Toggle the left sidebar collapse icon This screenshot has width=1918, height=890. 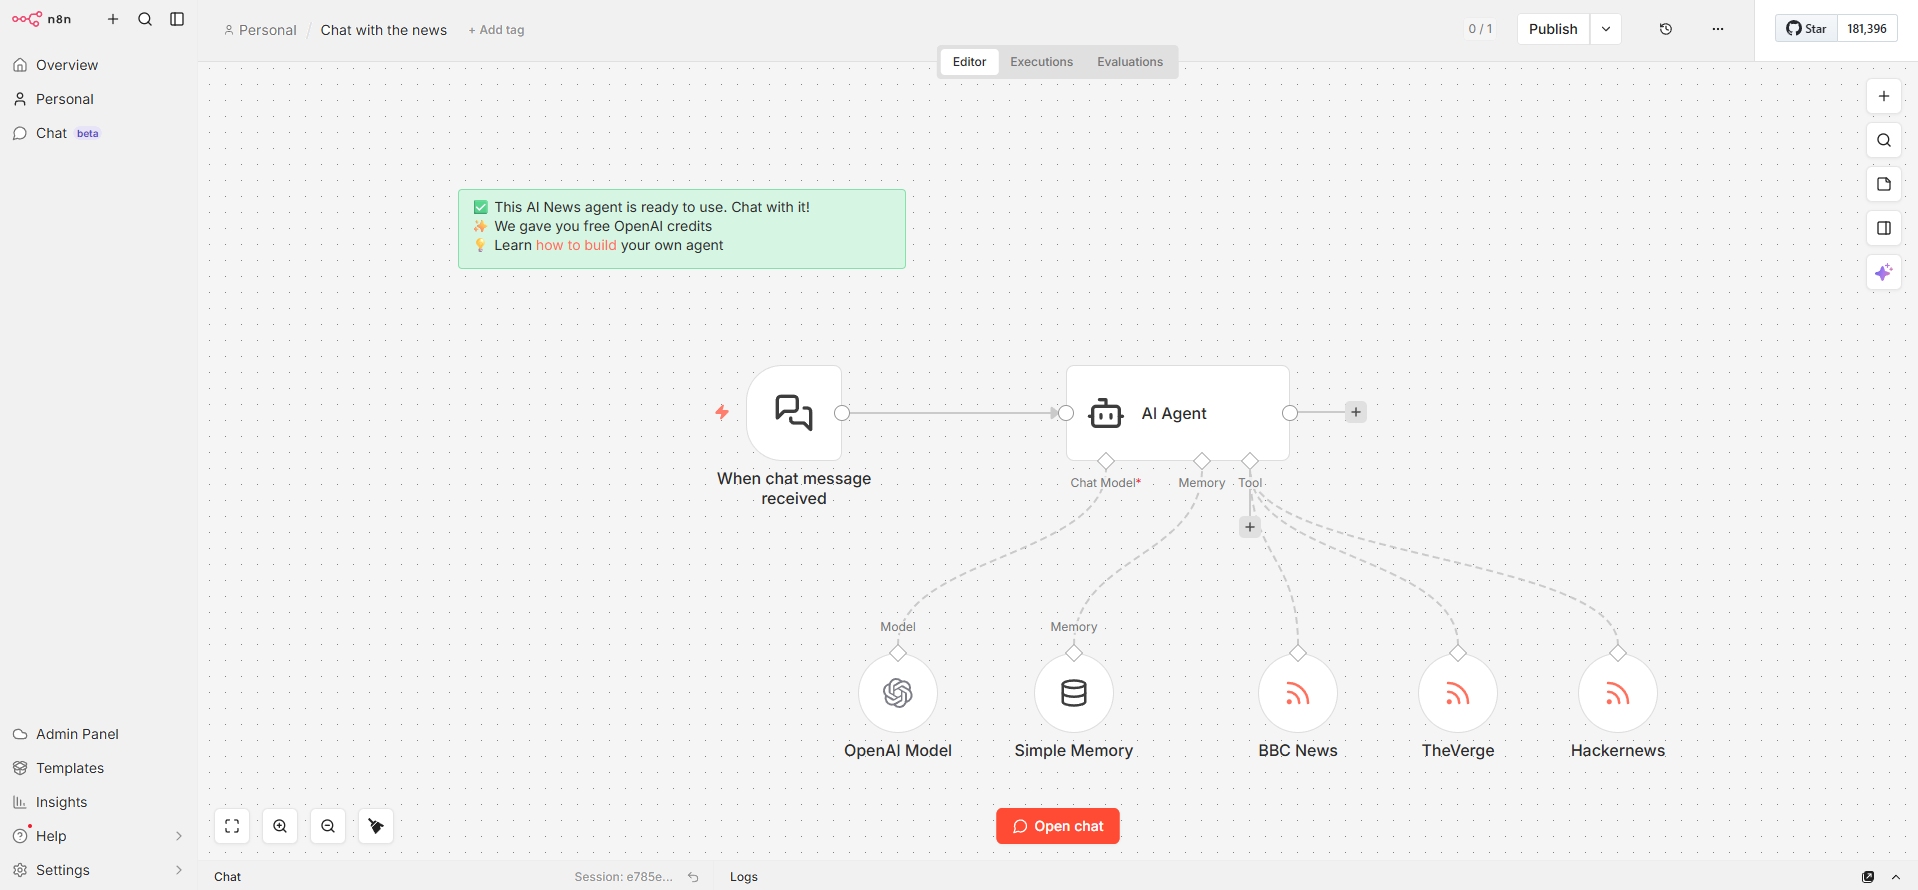[x=177, y=19]
